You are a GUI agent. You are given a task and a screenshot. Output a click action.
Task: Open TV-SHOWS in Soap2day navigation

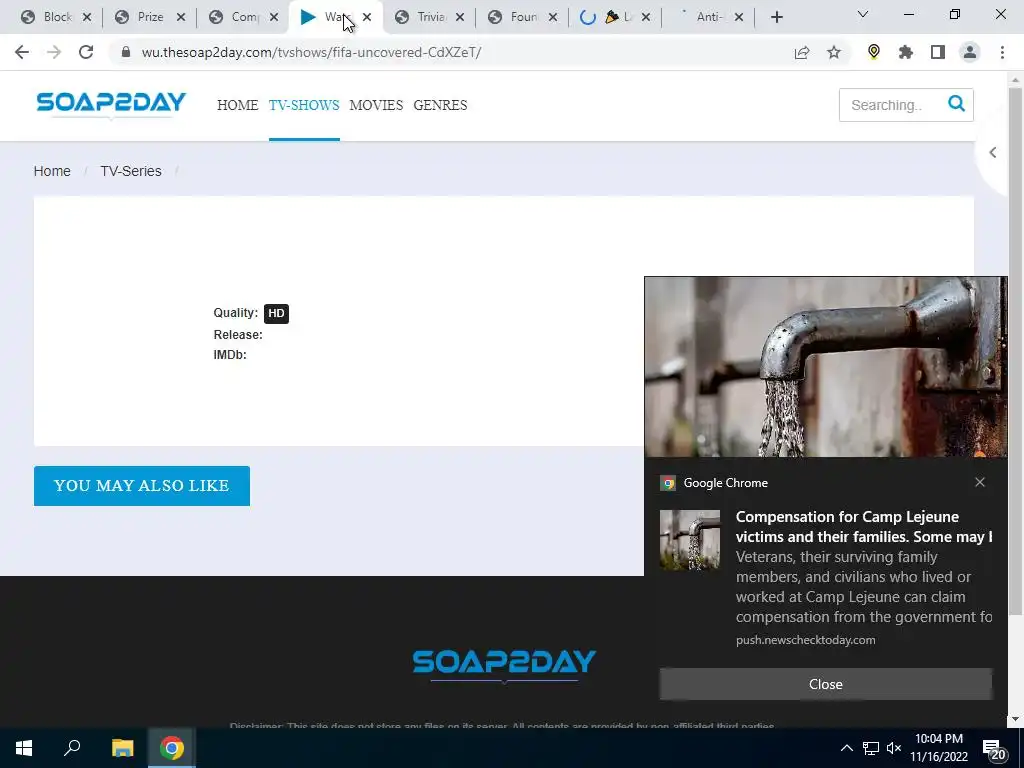[304, 105]
